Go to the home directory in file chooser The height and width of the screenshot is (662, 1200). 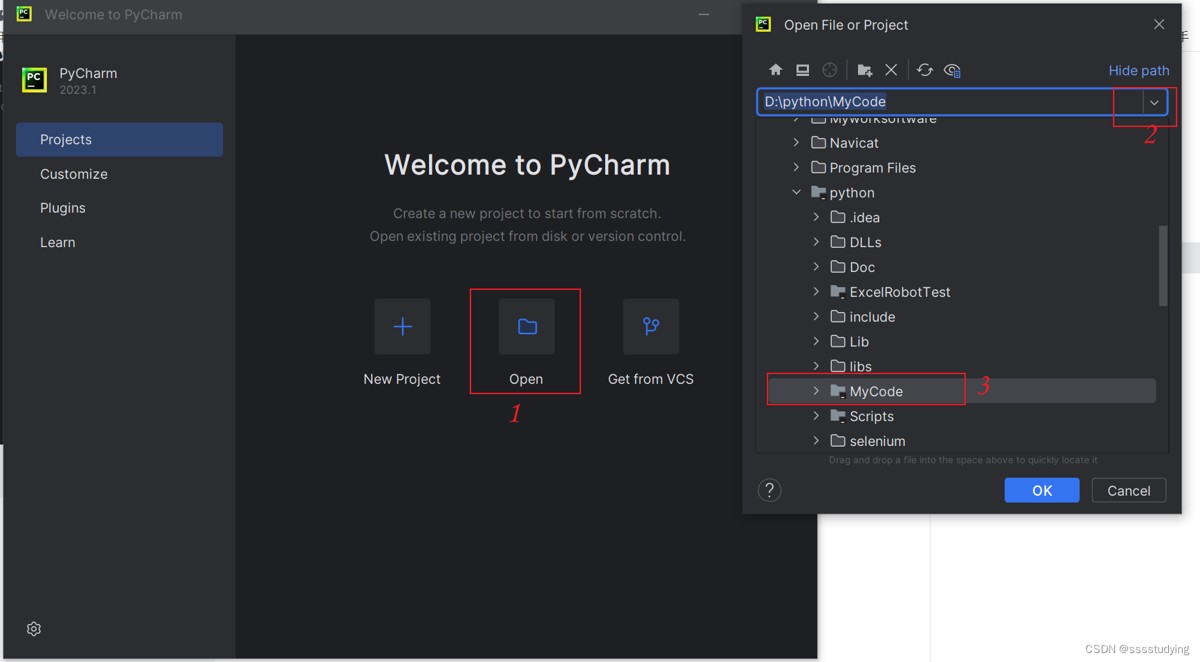tap(775, 70)
